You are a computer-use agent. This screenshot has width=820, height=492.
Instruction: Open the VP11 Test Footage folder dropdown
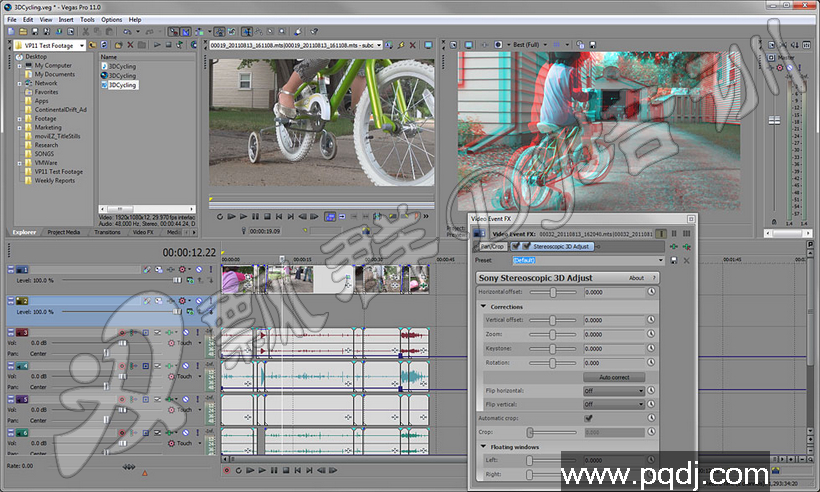tap(82, 45)
